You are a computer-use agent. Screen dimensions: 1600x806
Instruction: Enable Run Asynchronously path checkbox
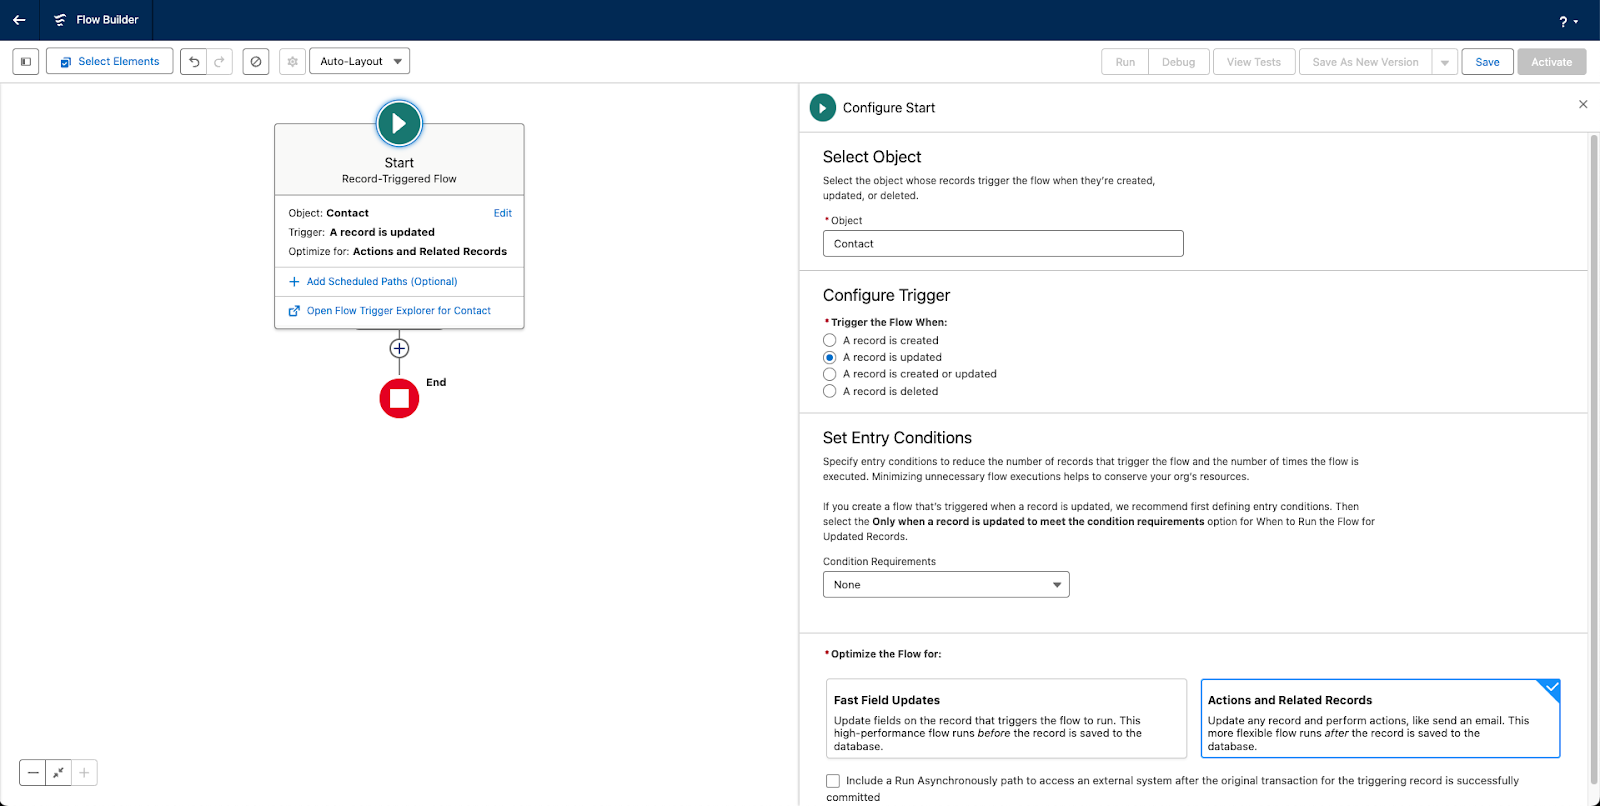click(833, 781)
